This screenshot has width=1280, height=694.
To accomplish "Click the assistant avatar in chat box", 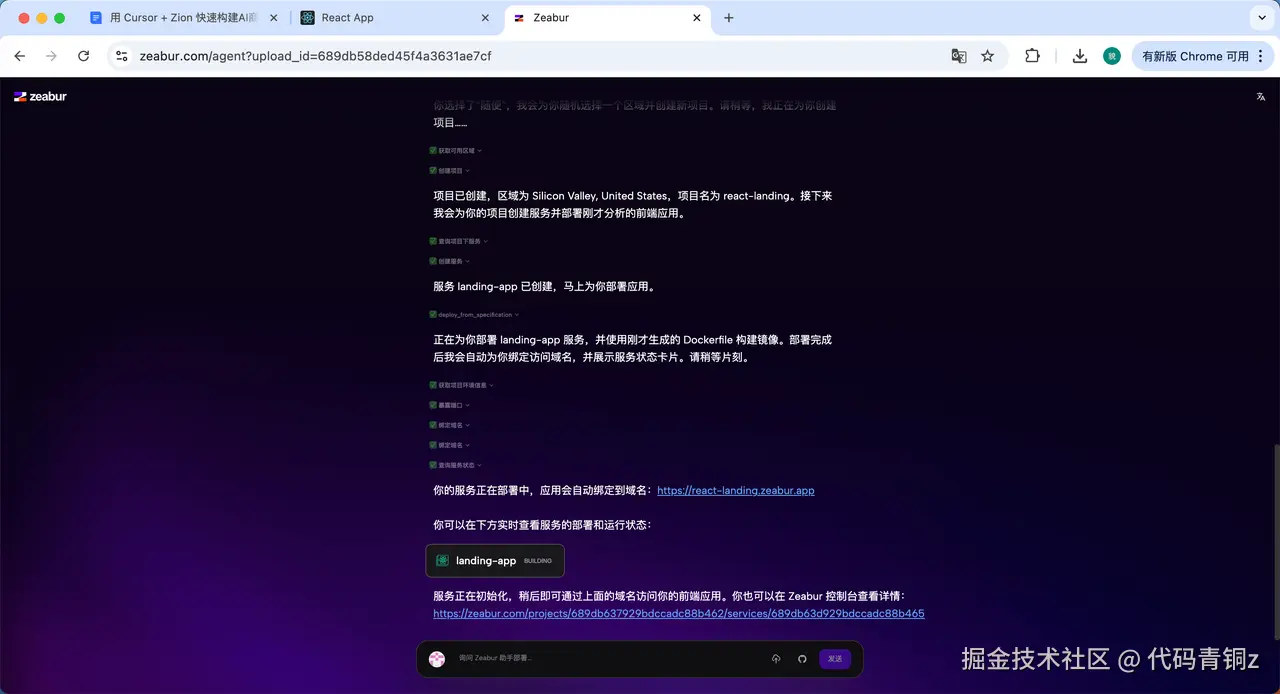I will coord(437,659).
